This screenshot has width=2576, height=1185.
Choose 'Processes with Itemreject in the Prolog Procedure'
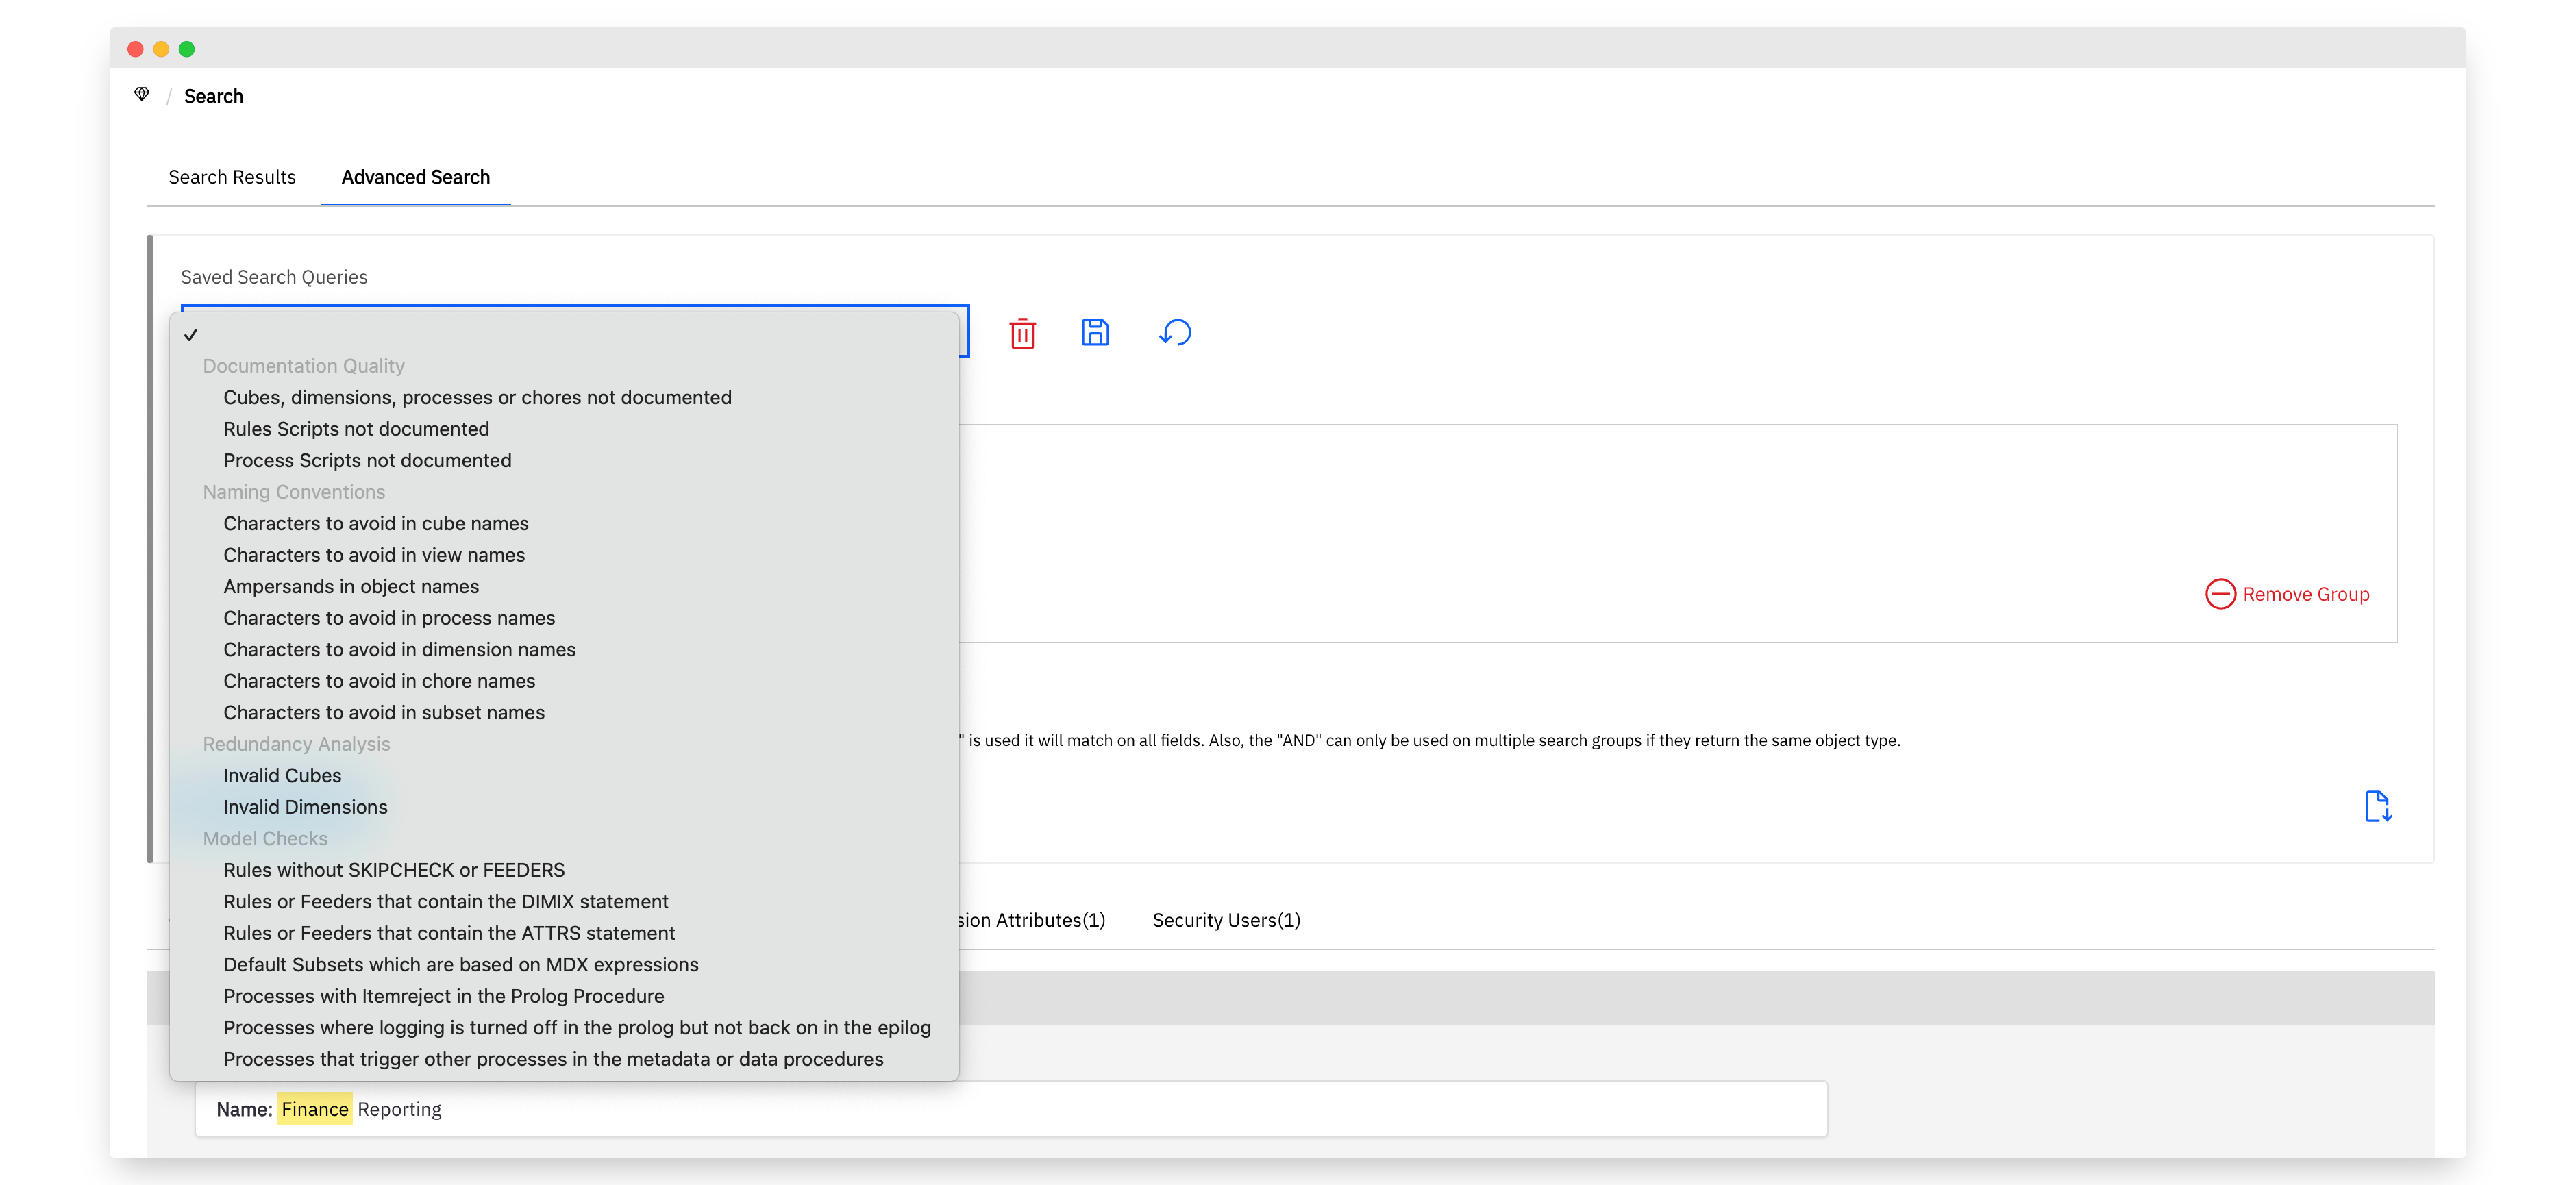click(444, 996)
